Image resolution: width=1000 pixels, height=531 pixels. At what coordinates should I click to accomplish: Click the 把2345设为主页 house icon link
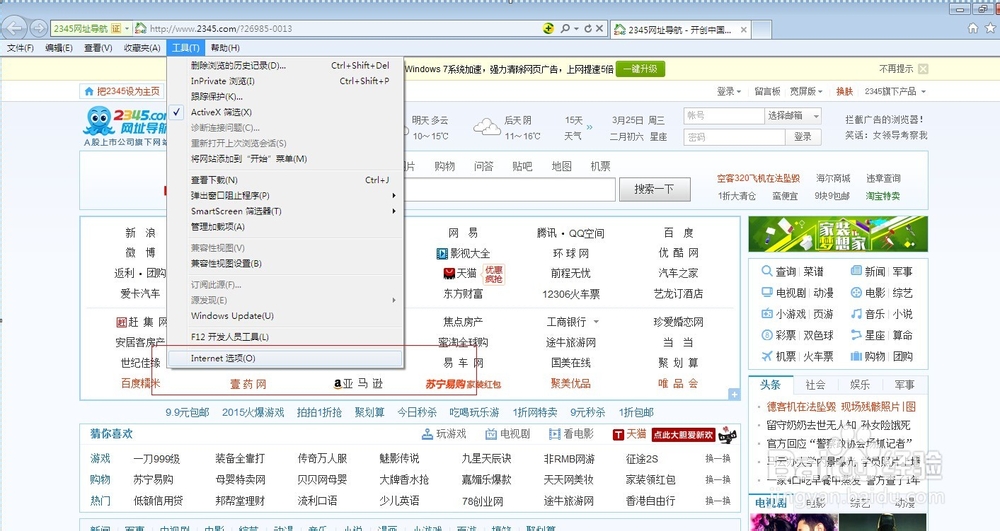pyautogui.click(x=89, y=92)
